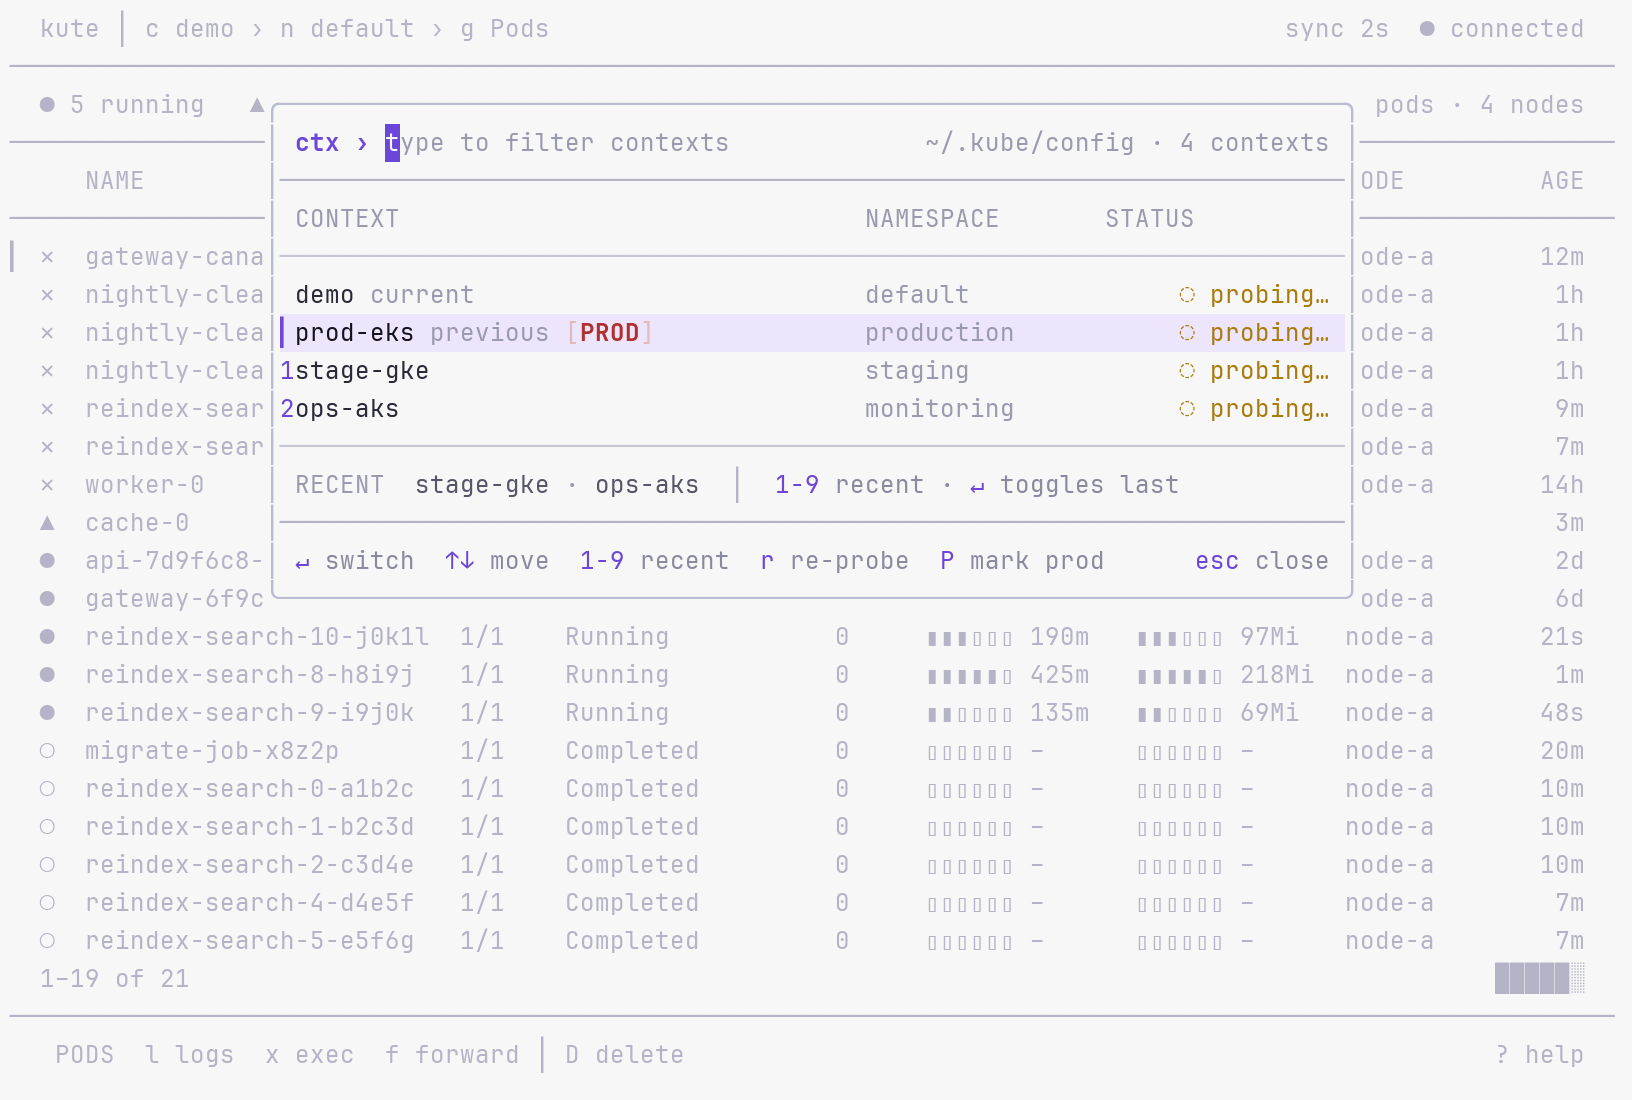Click the CONTEXT column header

(347, 219)
